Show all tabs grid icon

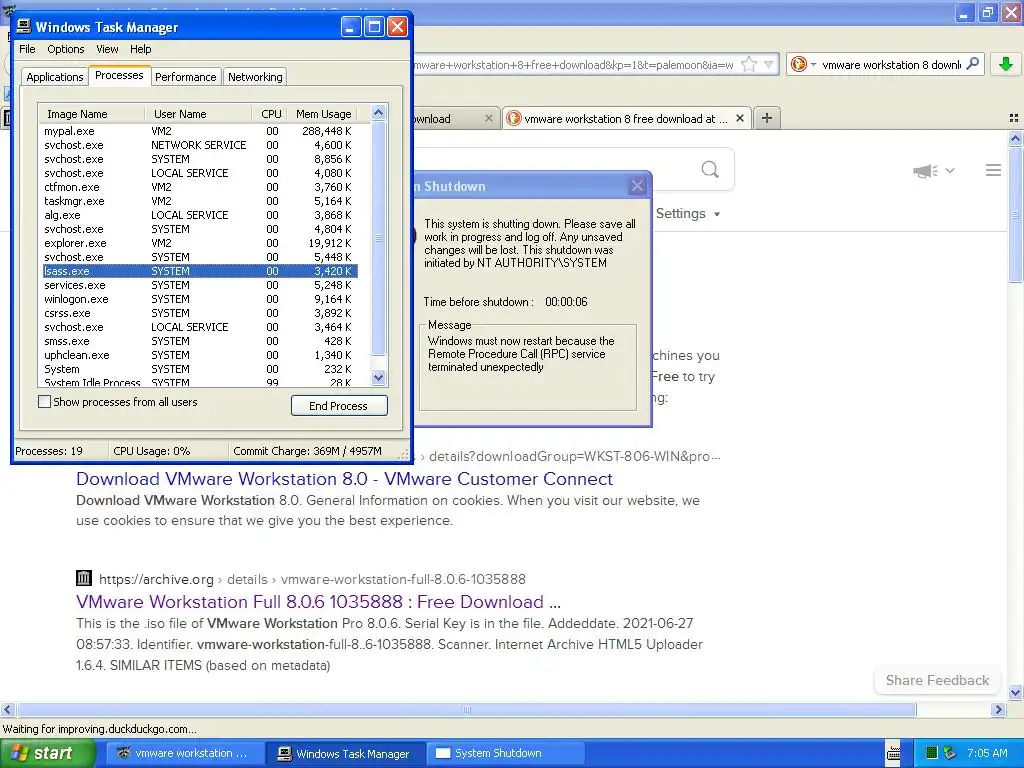pos(1014,118)
